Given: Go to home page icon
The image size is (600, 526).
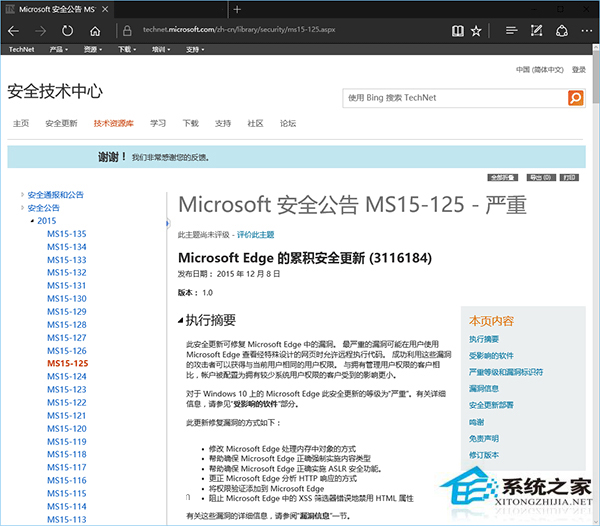Looking at the screenshot, I should point(95,31).
